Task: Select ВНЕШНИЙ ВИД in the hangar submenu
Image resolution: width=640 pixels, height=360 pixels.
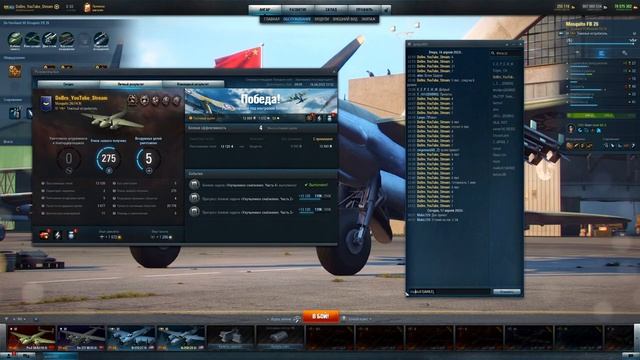Action: 345,19
